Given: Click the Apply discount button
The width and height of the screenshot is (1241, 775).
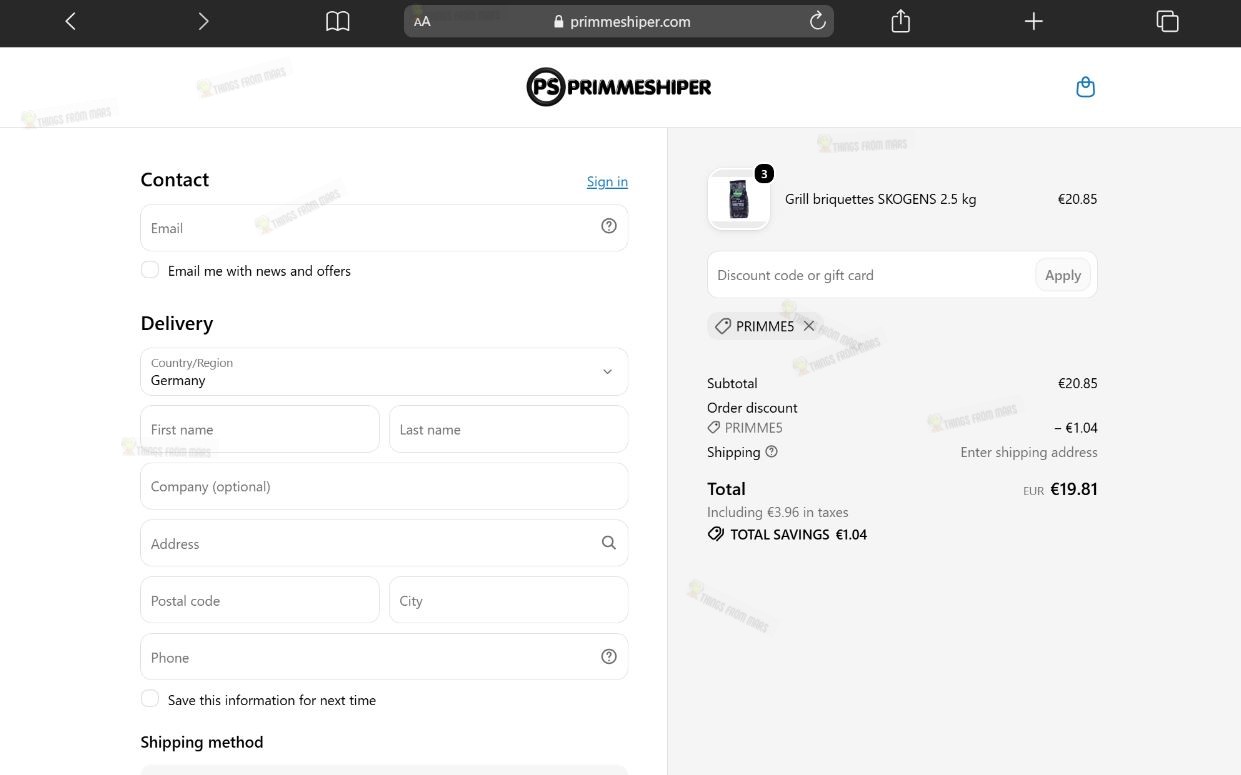Looking at the screenshot, I should pos(1063,275).
